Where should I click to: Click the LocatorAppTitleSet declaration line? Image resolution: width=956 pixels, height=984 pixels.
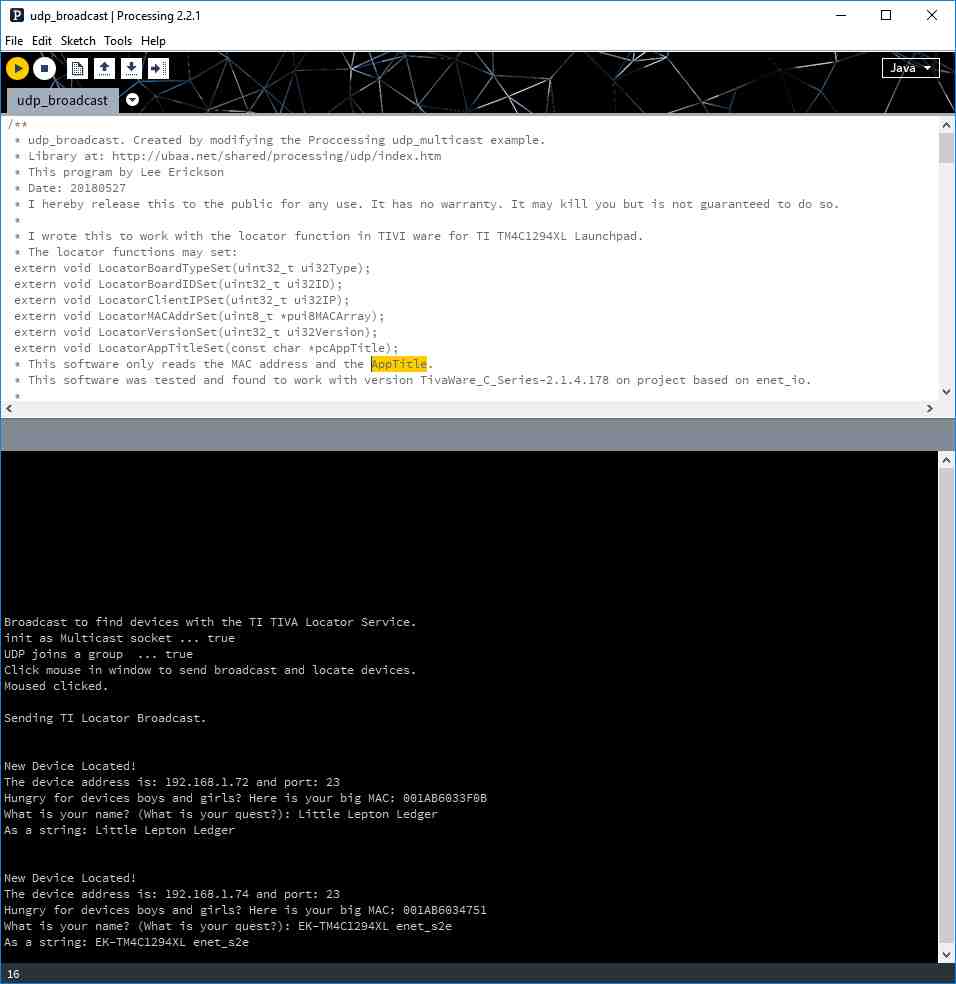[206, 348]
